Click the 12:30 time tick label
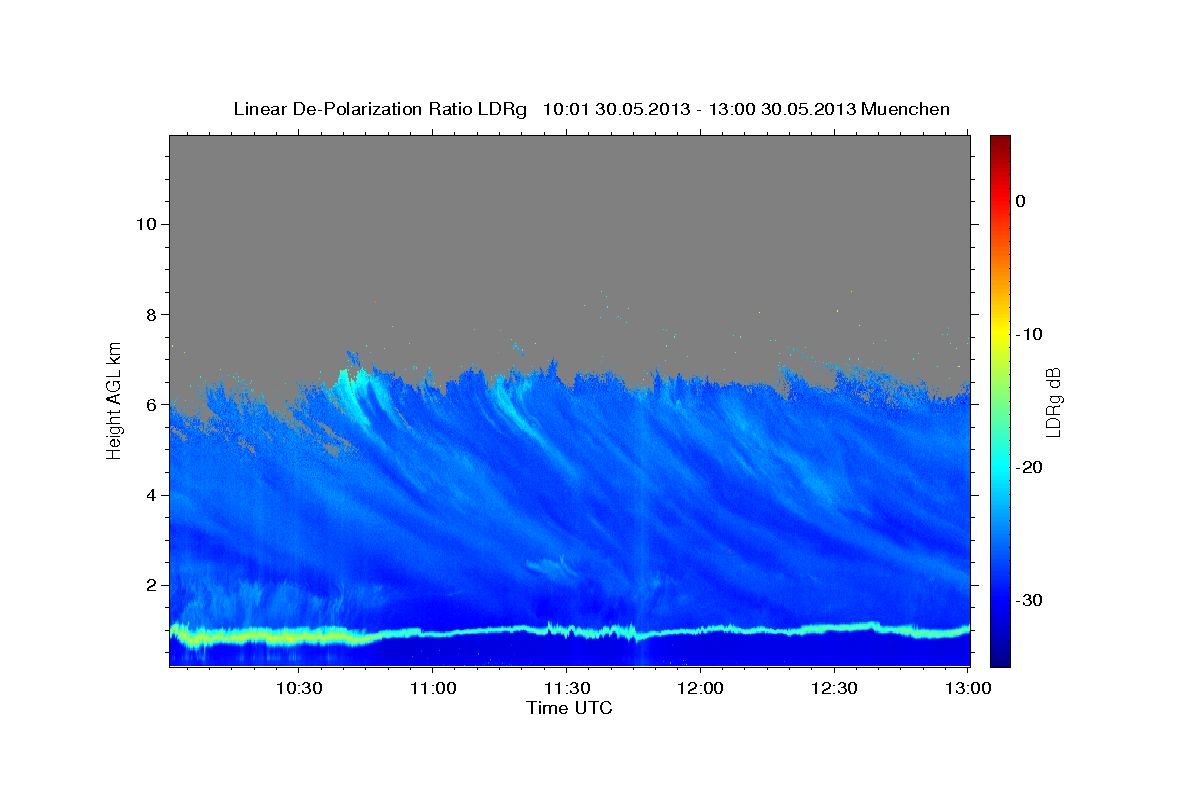 [833, 689]
